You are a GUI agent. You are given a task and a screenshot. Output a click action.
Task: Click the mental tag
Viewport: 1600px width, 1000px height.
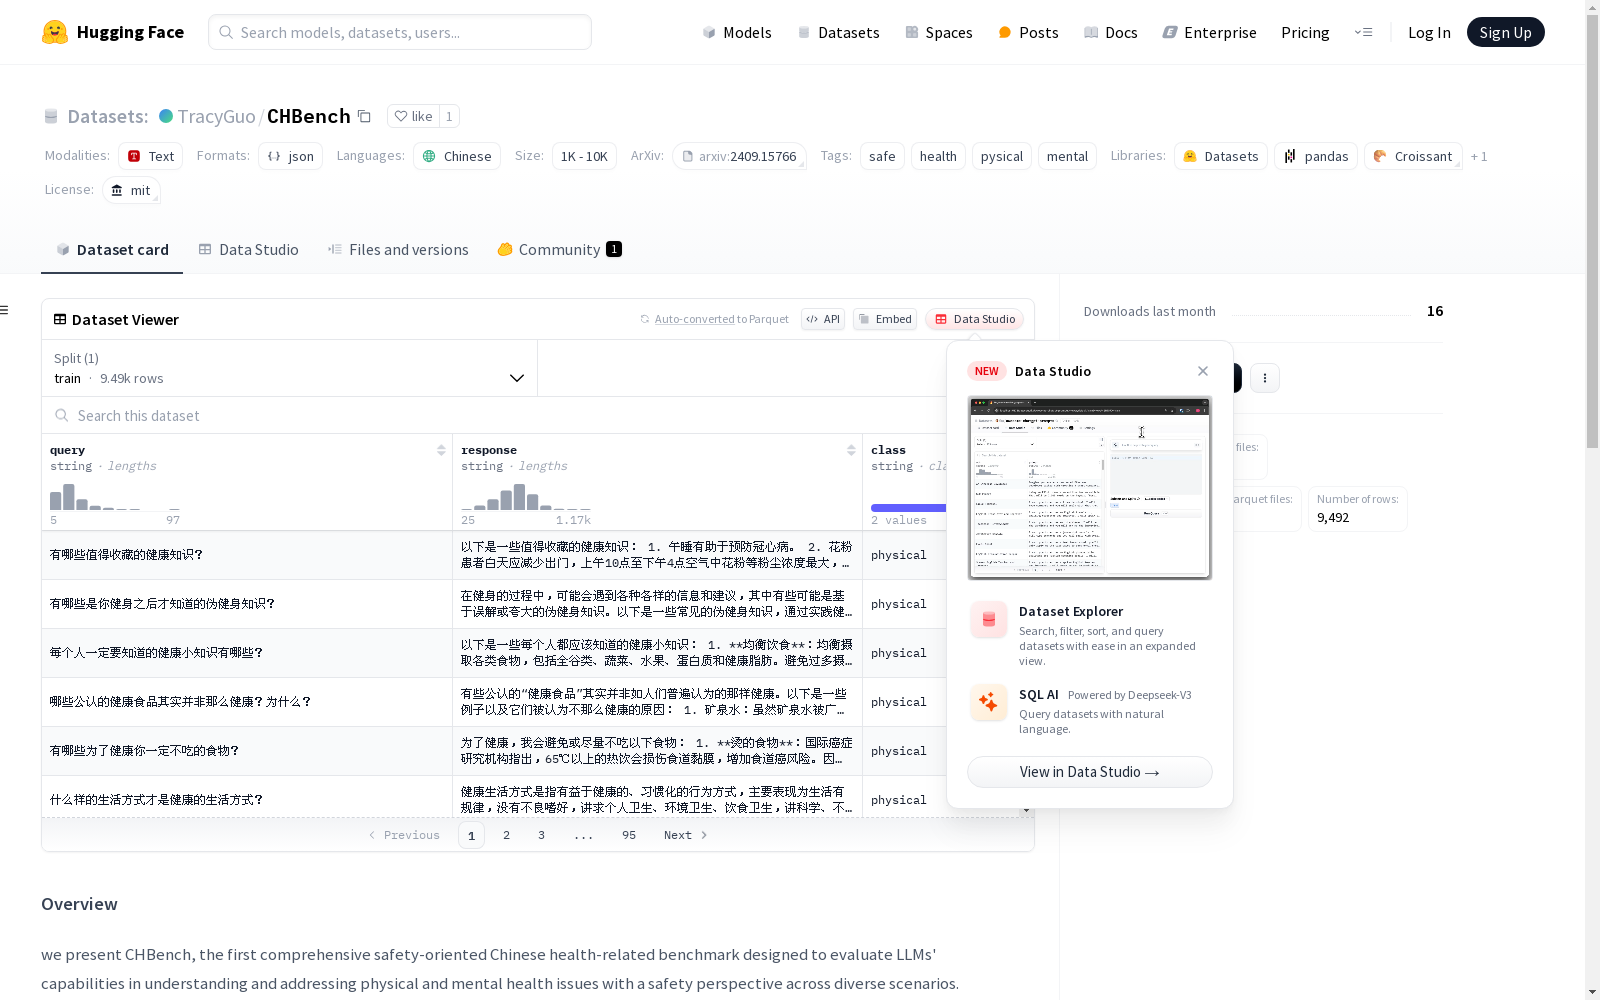[1067, 156]
